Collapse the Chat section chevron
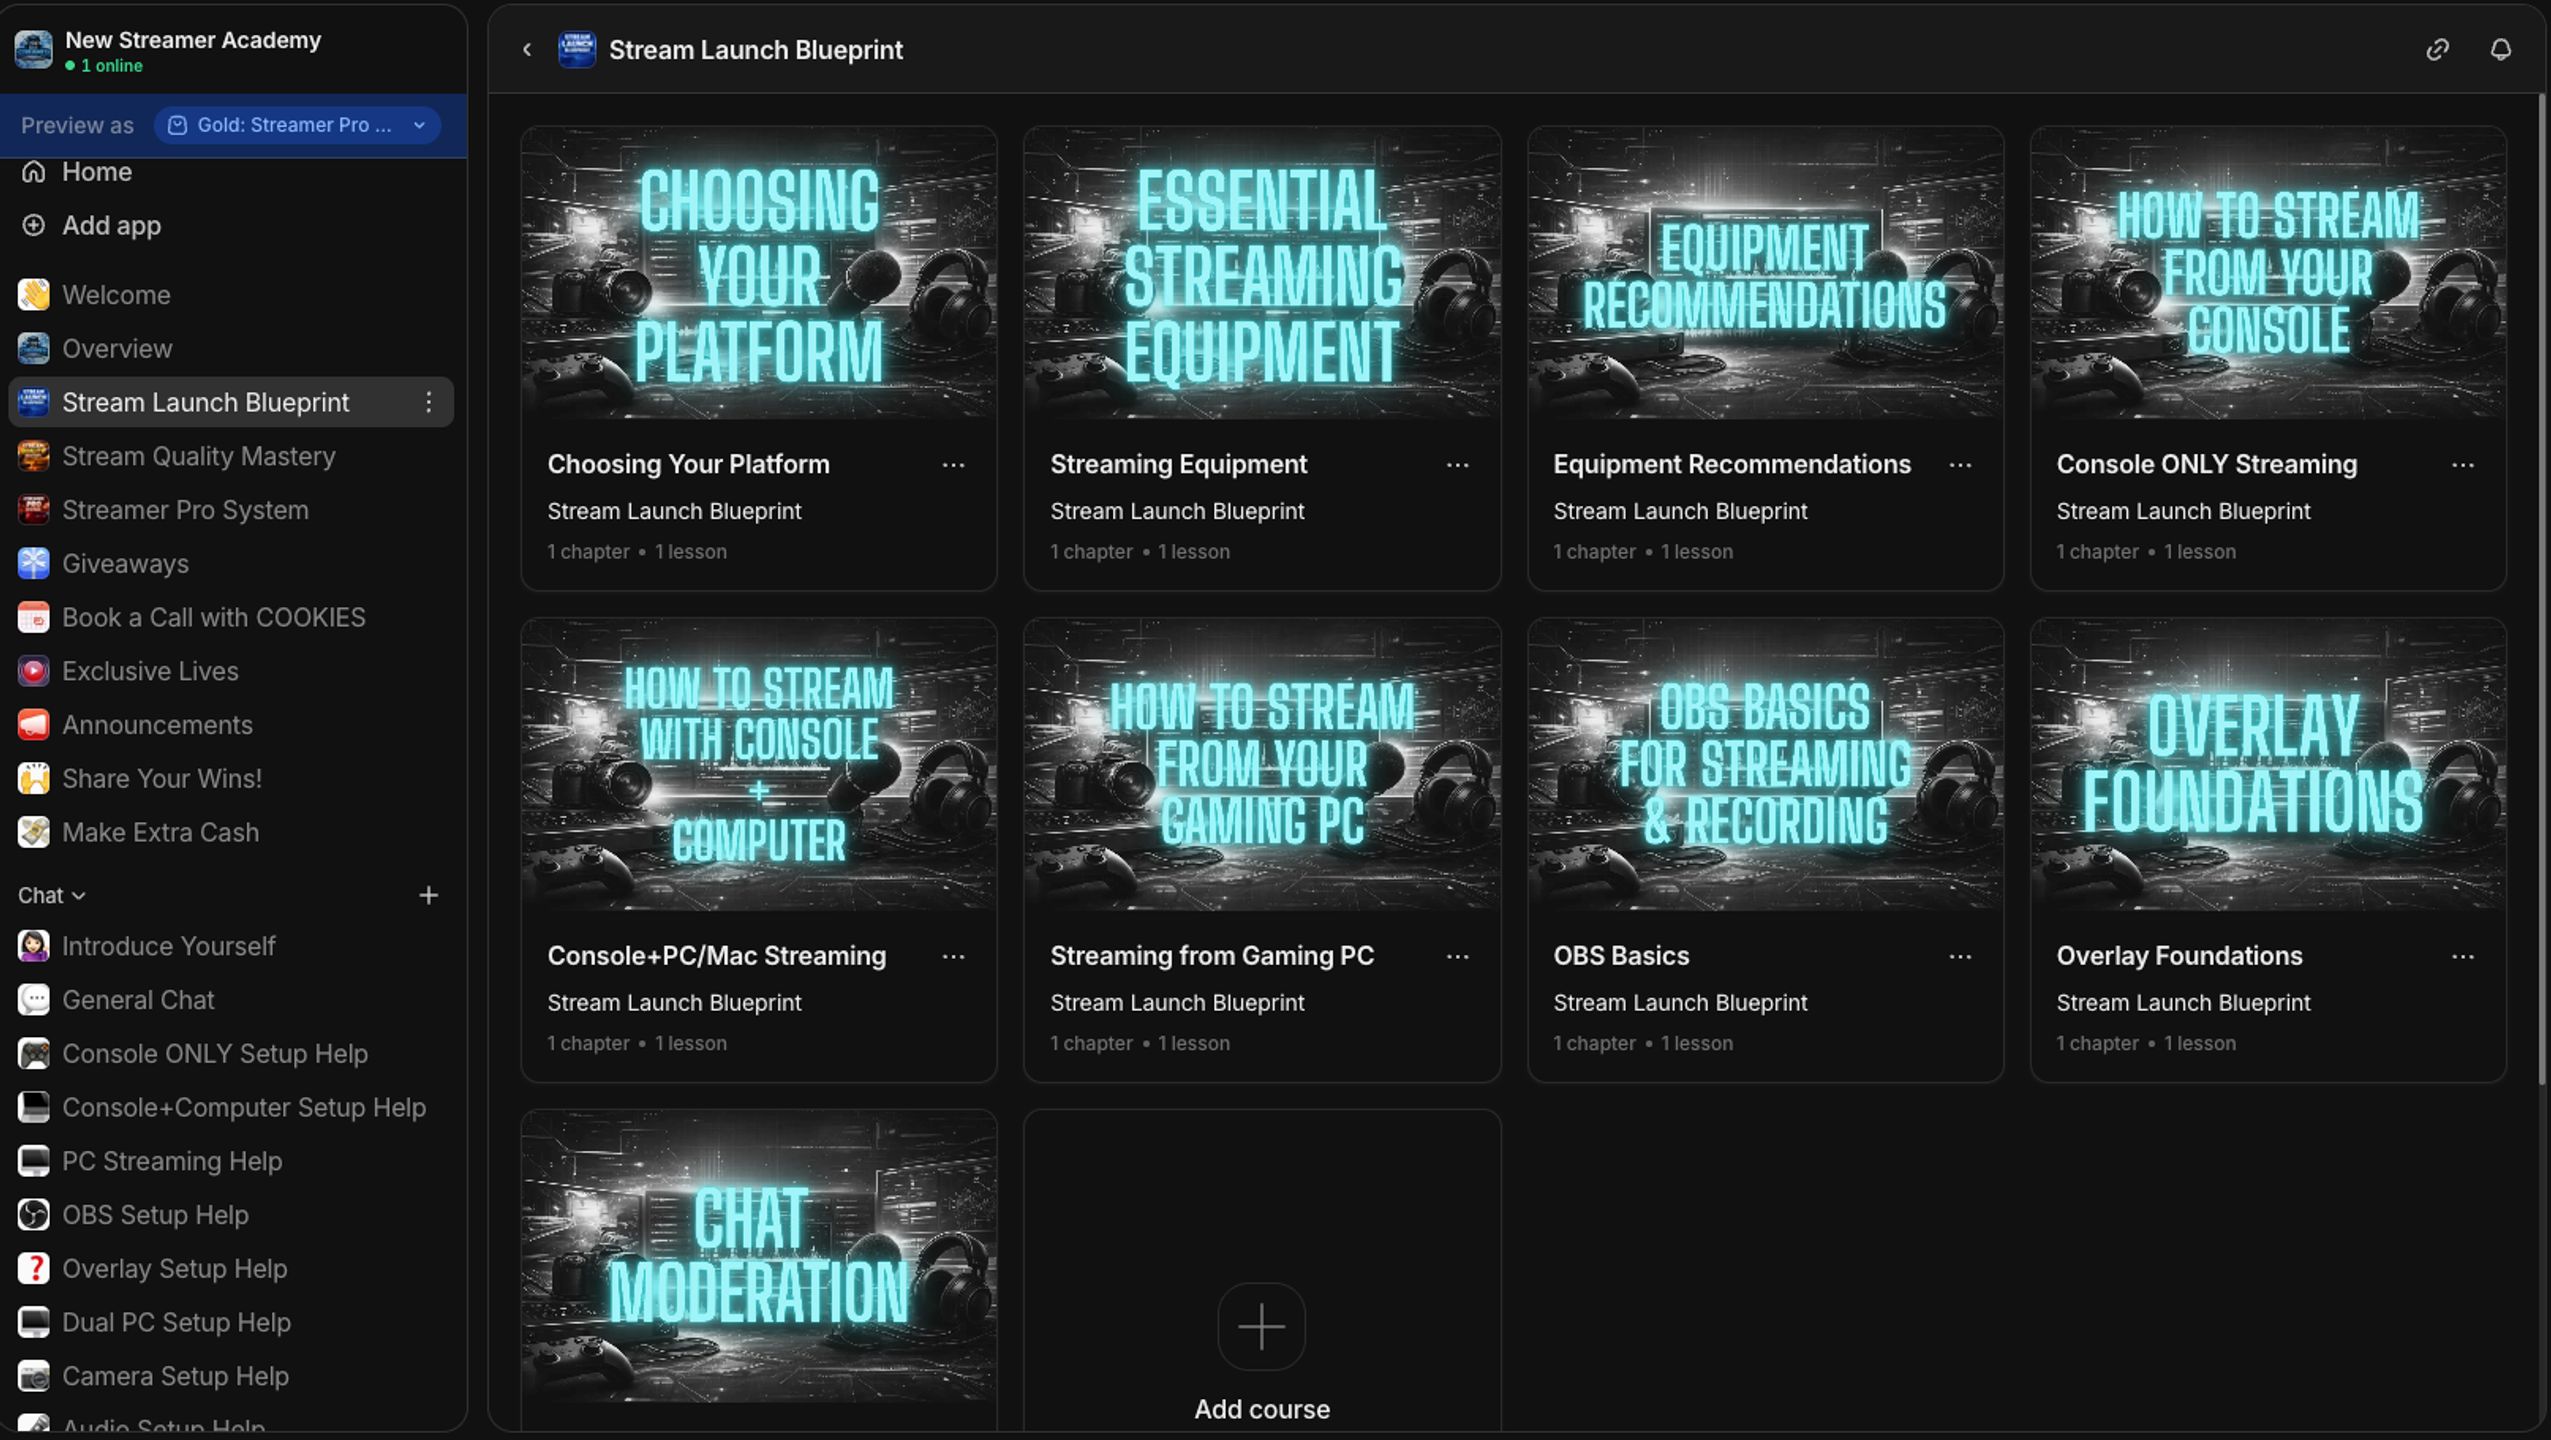2551x1440 pixels. click(79, 896)
